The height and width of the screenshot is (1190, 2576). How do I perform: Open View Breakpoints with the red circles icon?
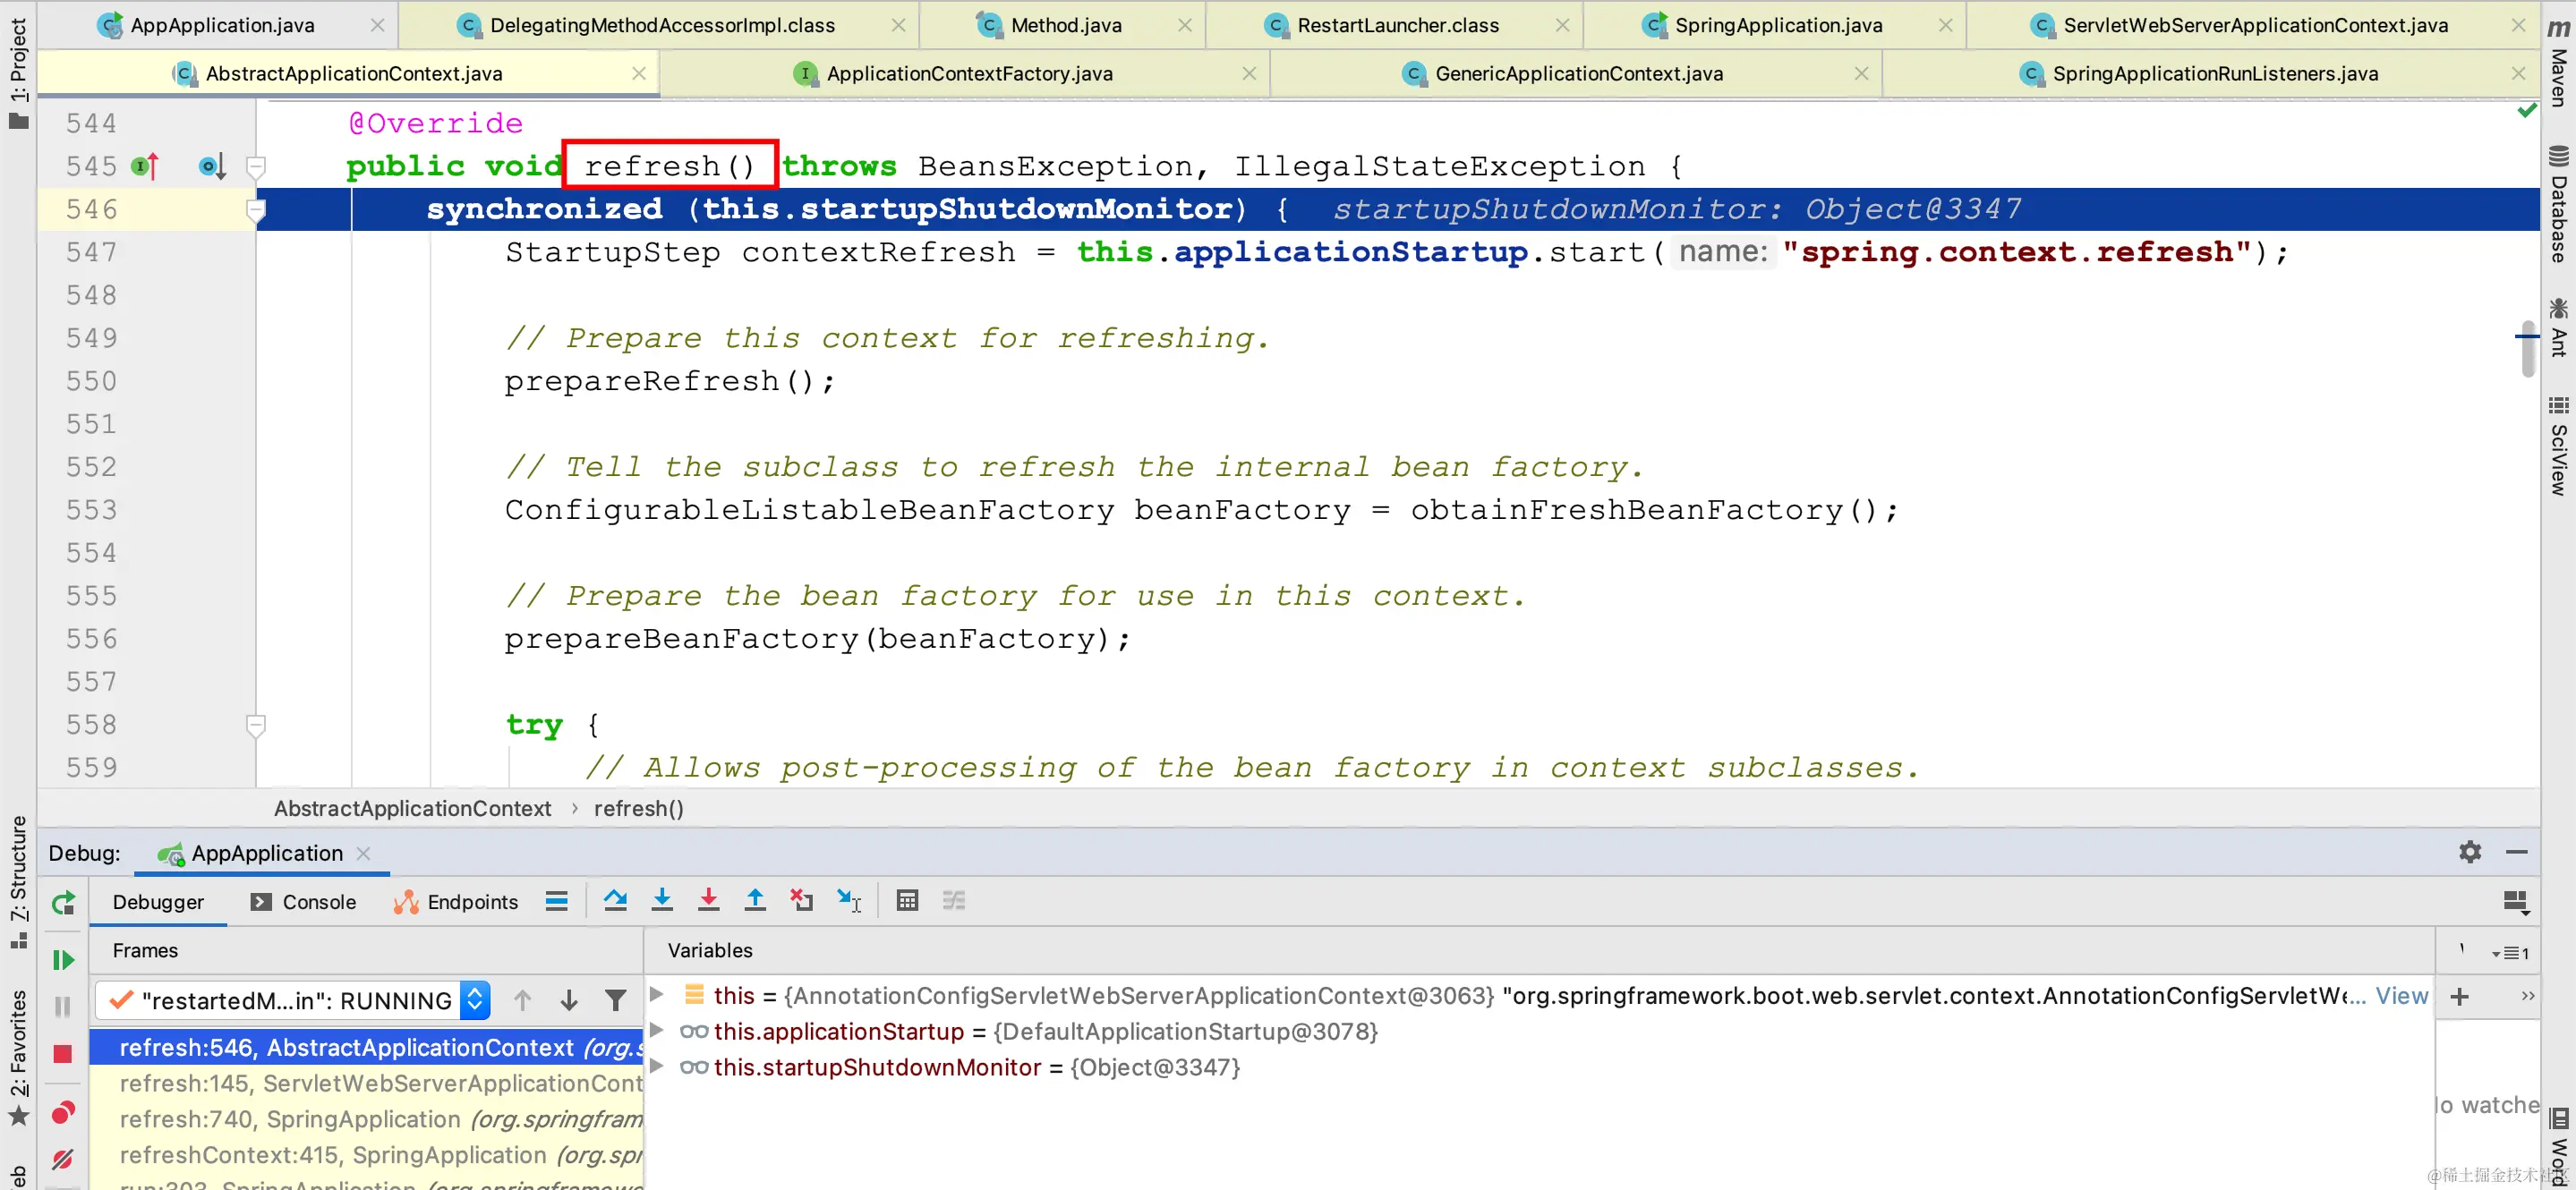pos(63,1112)
